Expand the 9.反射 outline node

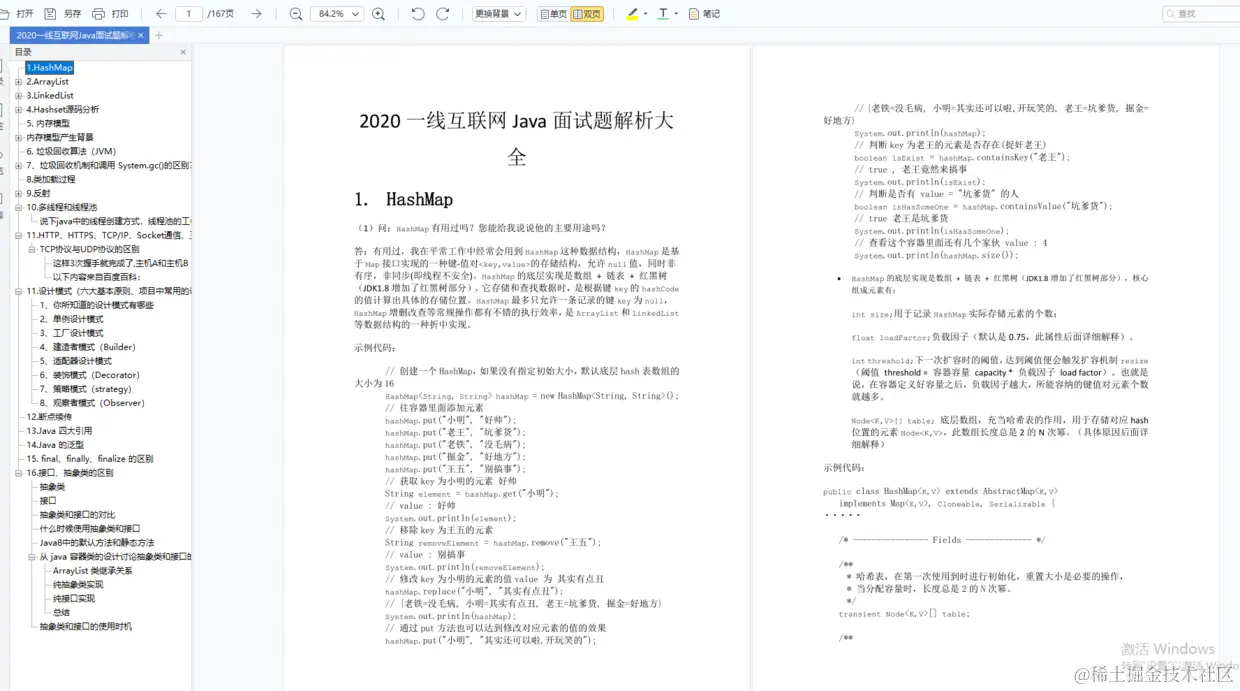[x=18, y=194]
